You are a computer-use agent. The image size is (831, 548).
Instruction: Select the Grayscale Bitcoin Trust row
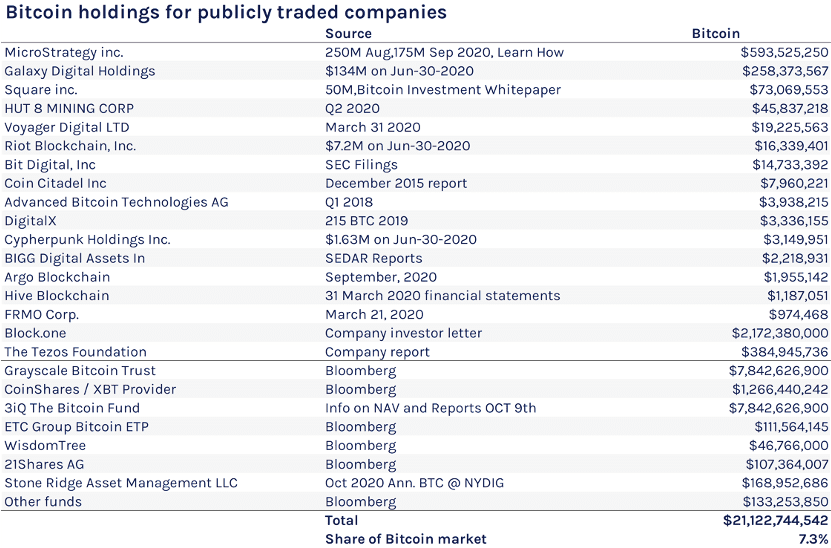tap(416, 370)
